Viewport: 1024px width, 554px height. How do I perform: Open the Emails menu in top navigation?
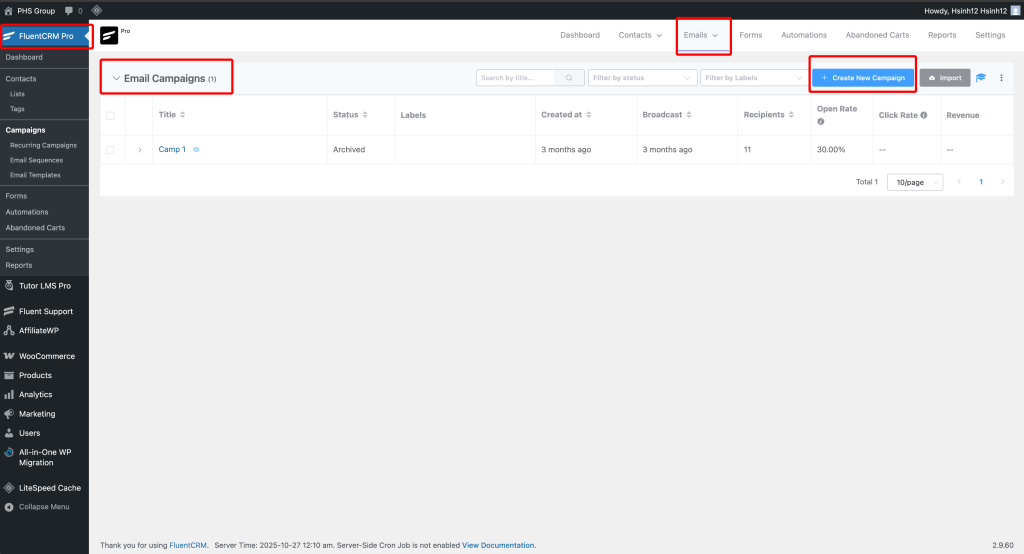pos(701,35)
